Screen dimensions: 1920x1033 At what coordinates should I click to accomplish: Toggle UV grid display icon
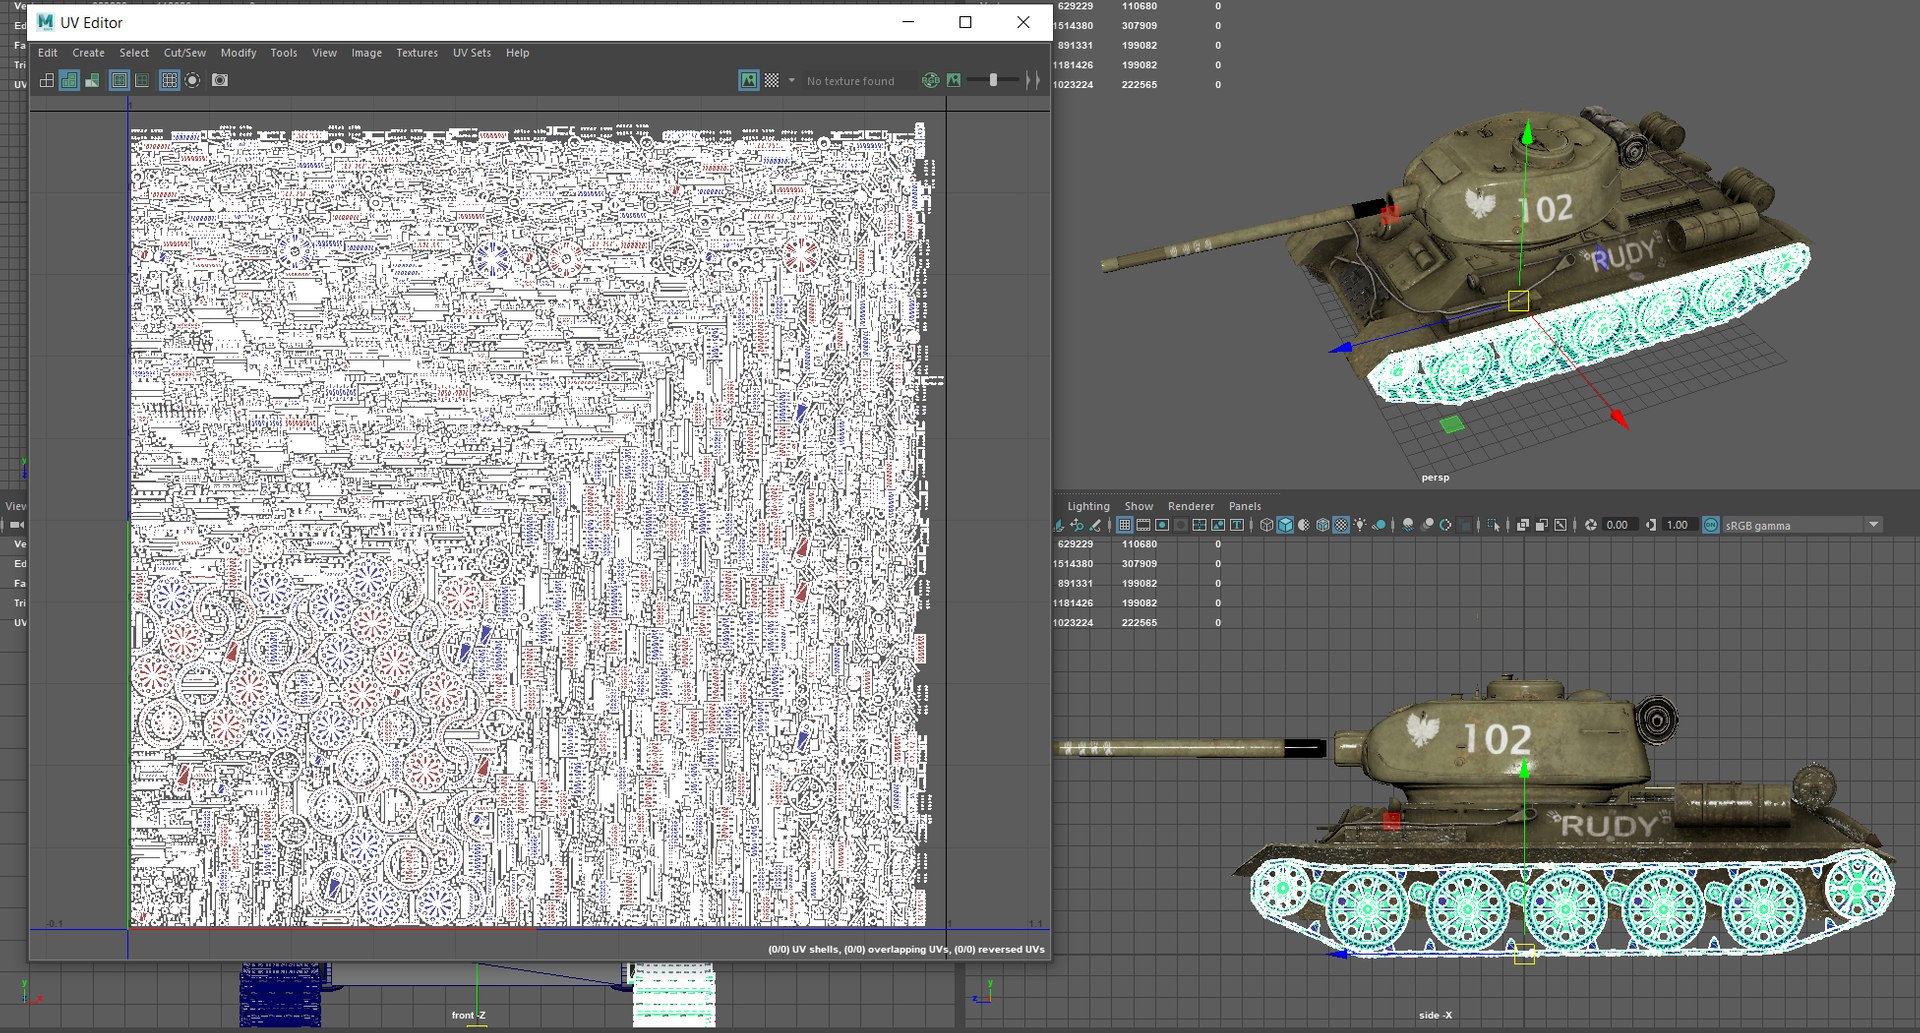click(169, 80)
